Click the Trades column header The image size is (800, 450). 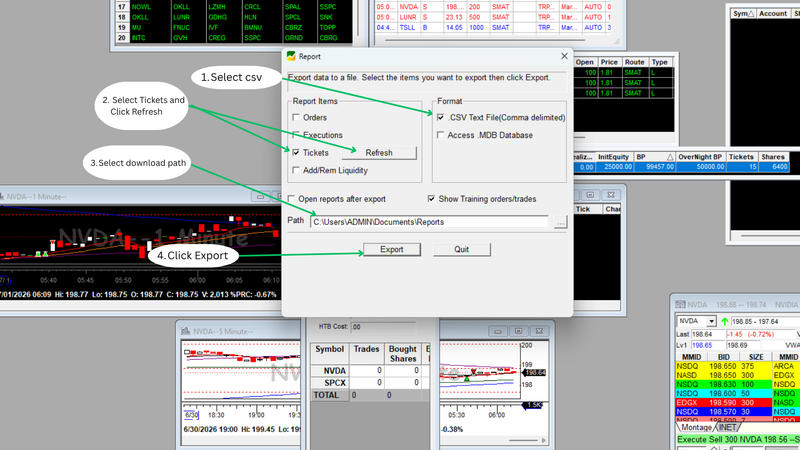click(x=366, y=354)
